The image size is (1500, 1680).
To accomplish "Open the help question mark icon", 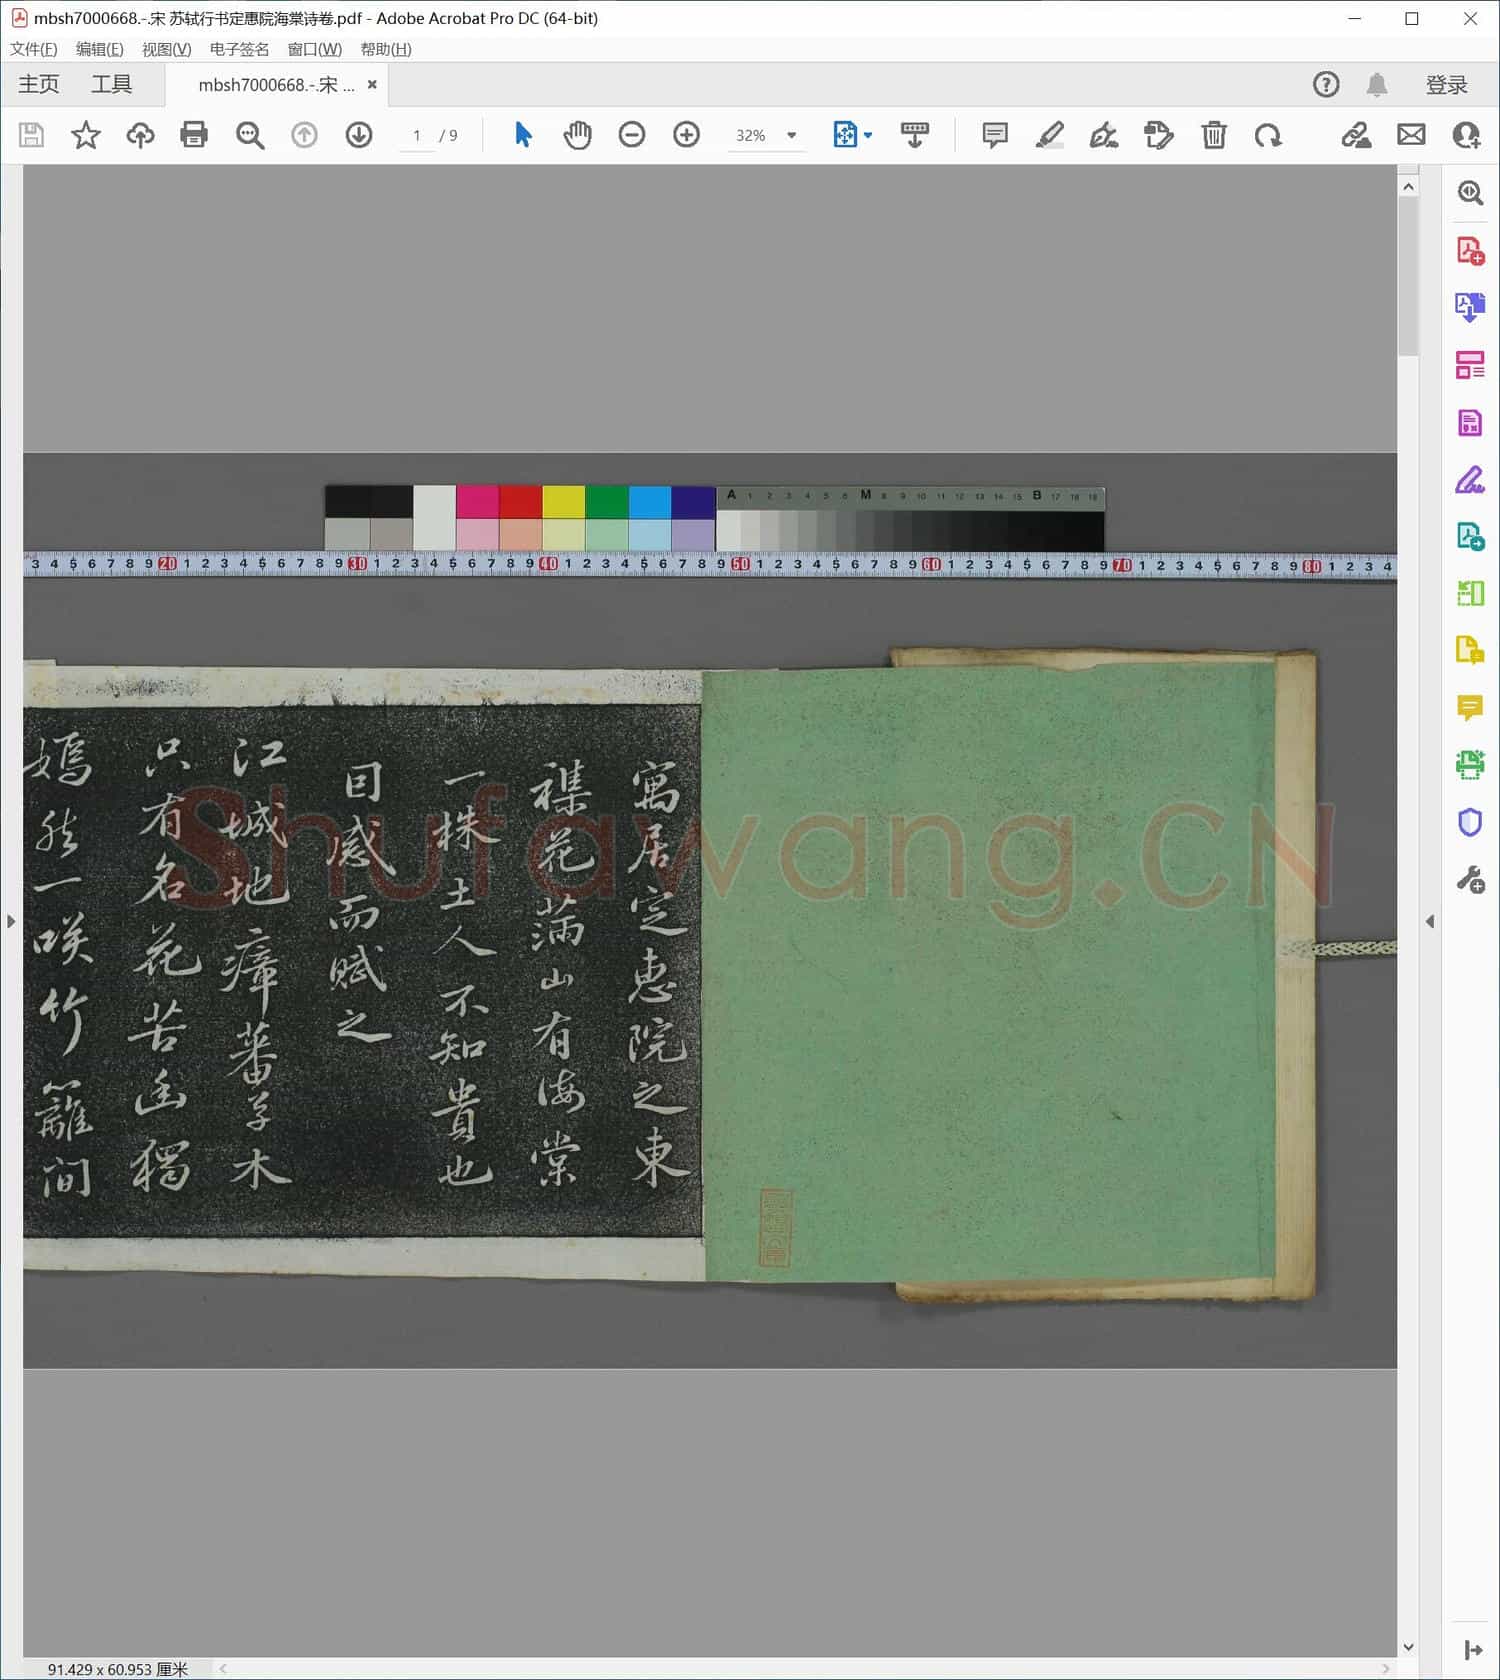I will (1326, 85).
